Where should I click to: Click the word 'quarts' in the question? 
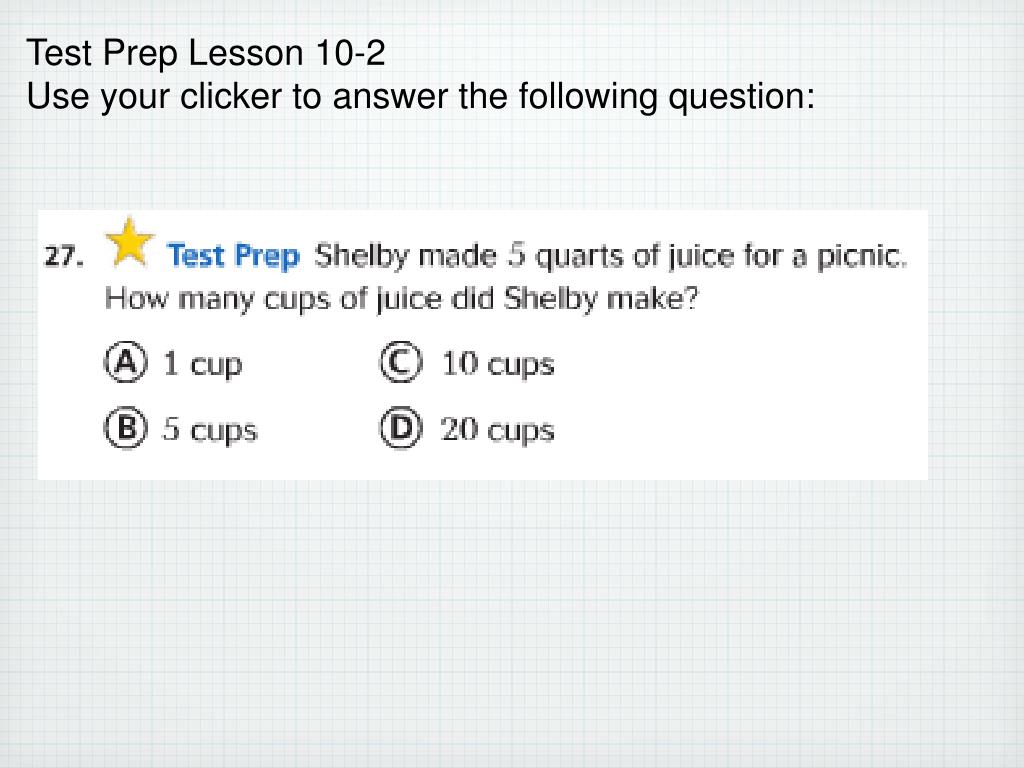click(579, 257)
